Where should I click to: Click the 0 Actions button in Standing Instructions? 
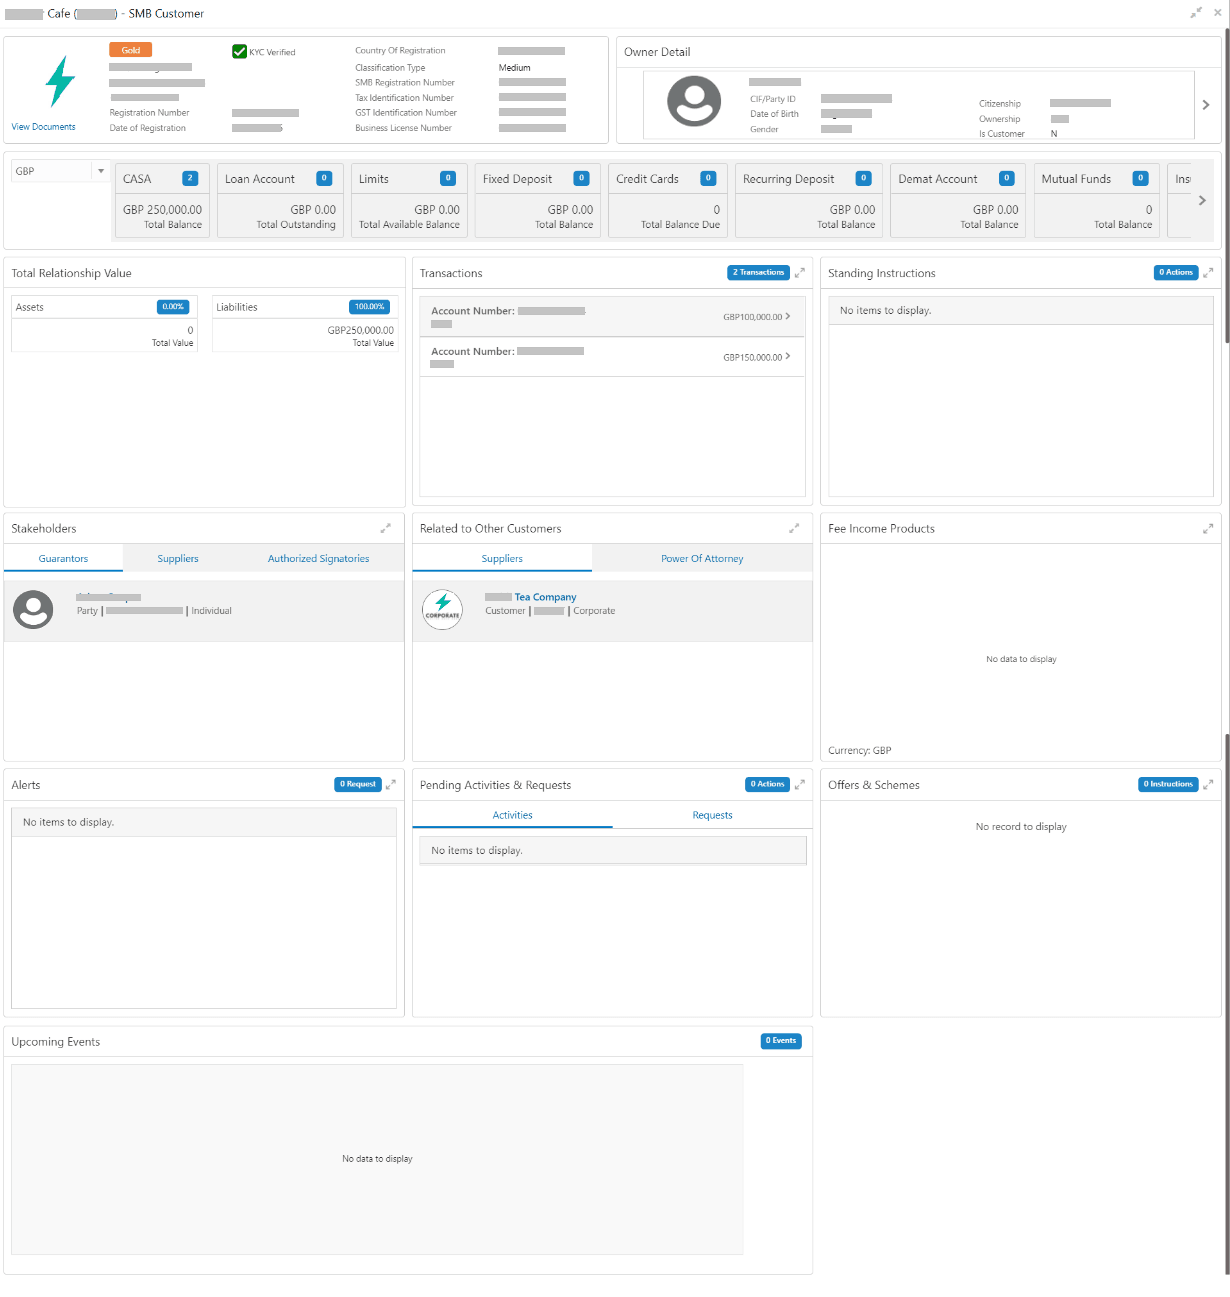tap(1176, 272)
